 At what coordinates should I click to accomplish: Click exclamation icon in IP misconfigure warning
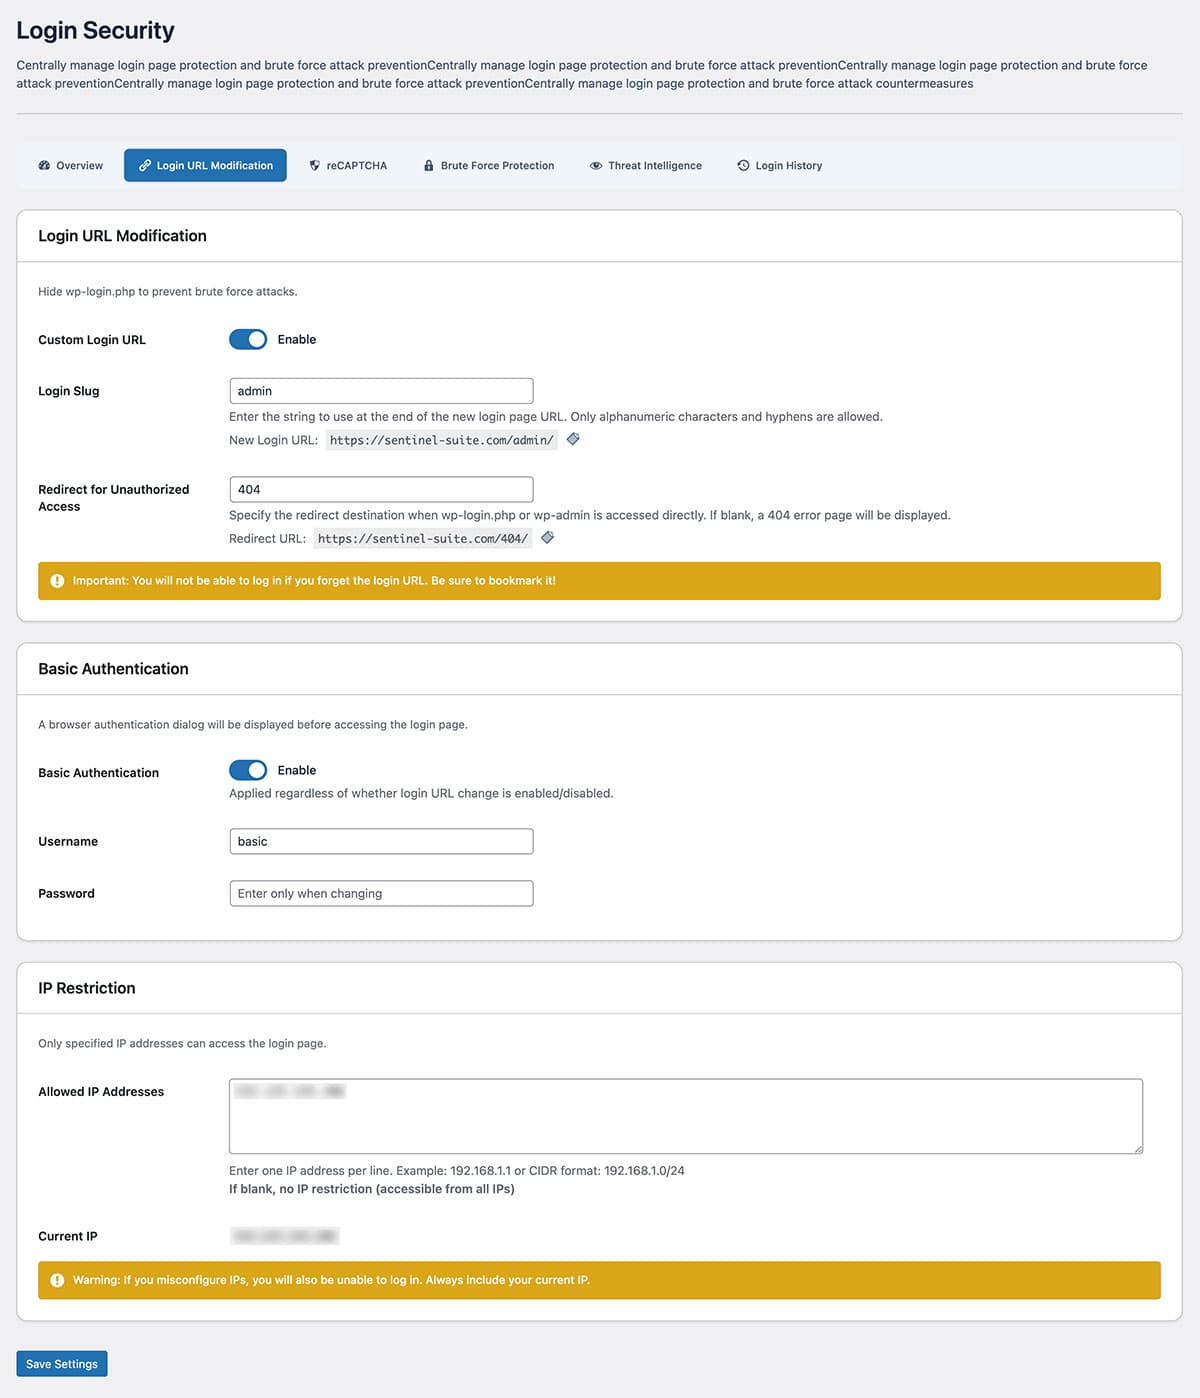pyautogui.click(x=57, y=1280)
